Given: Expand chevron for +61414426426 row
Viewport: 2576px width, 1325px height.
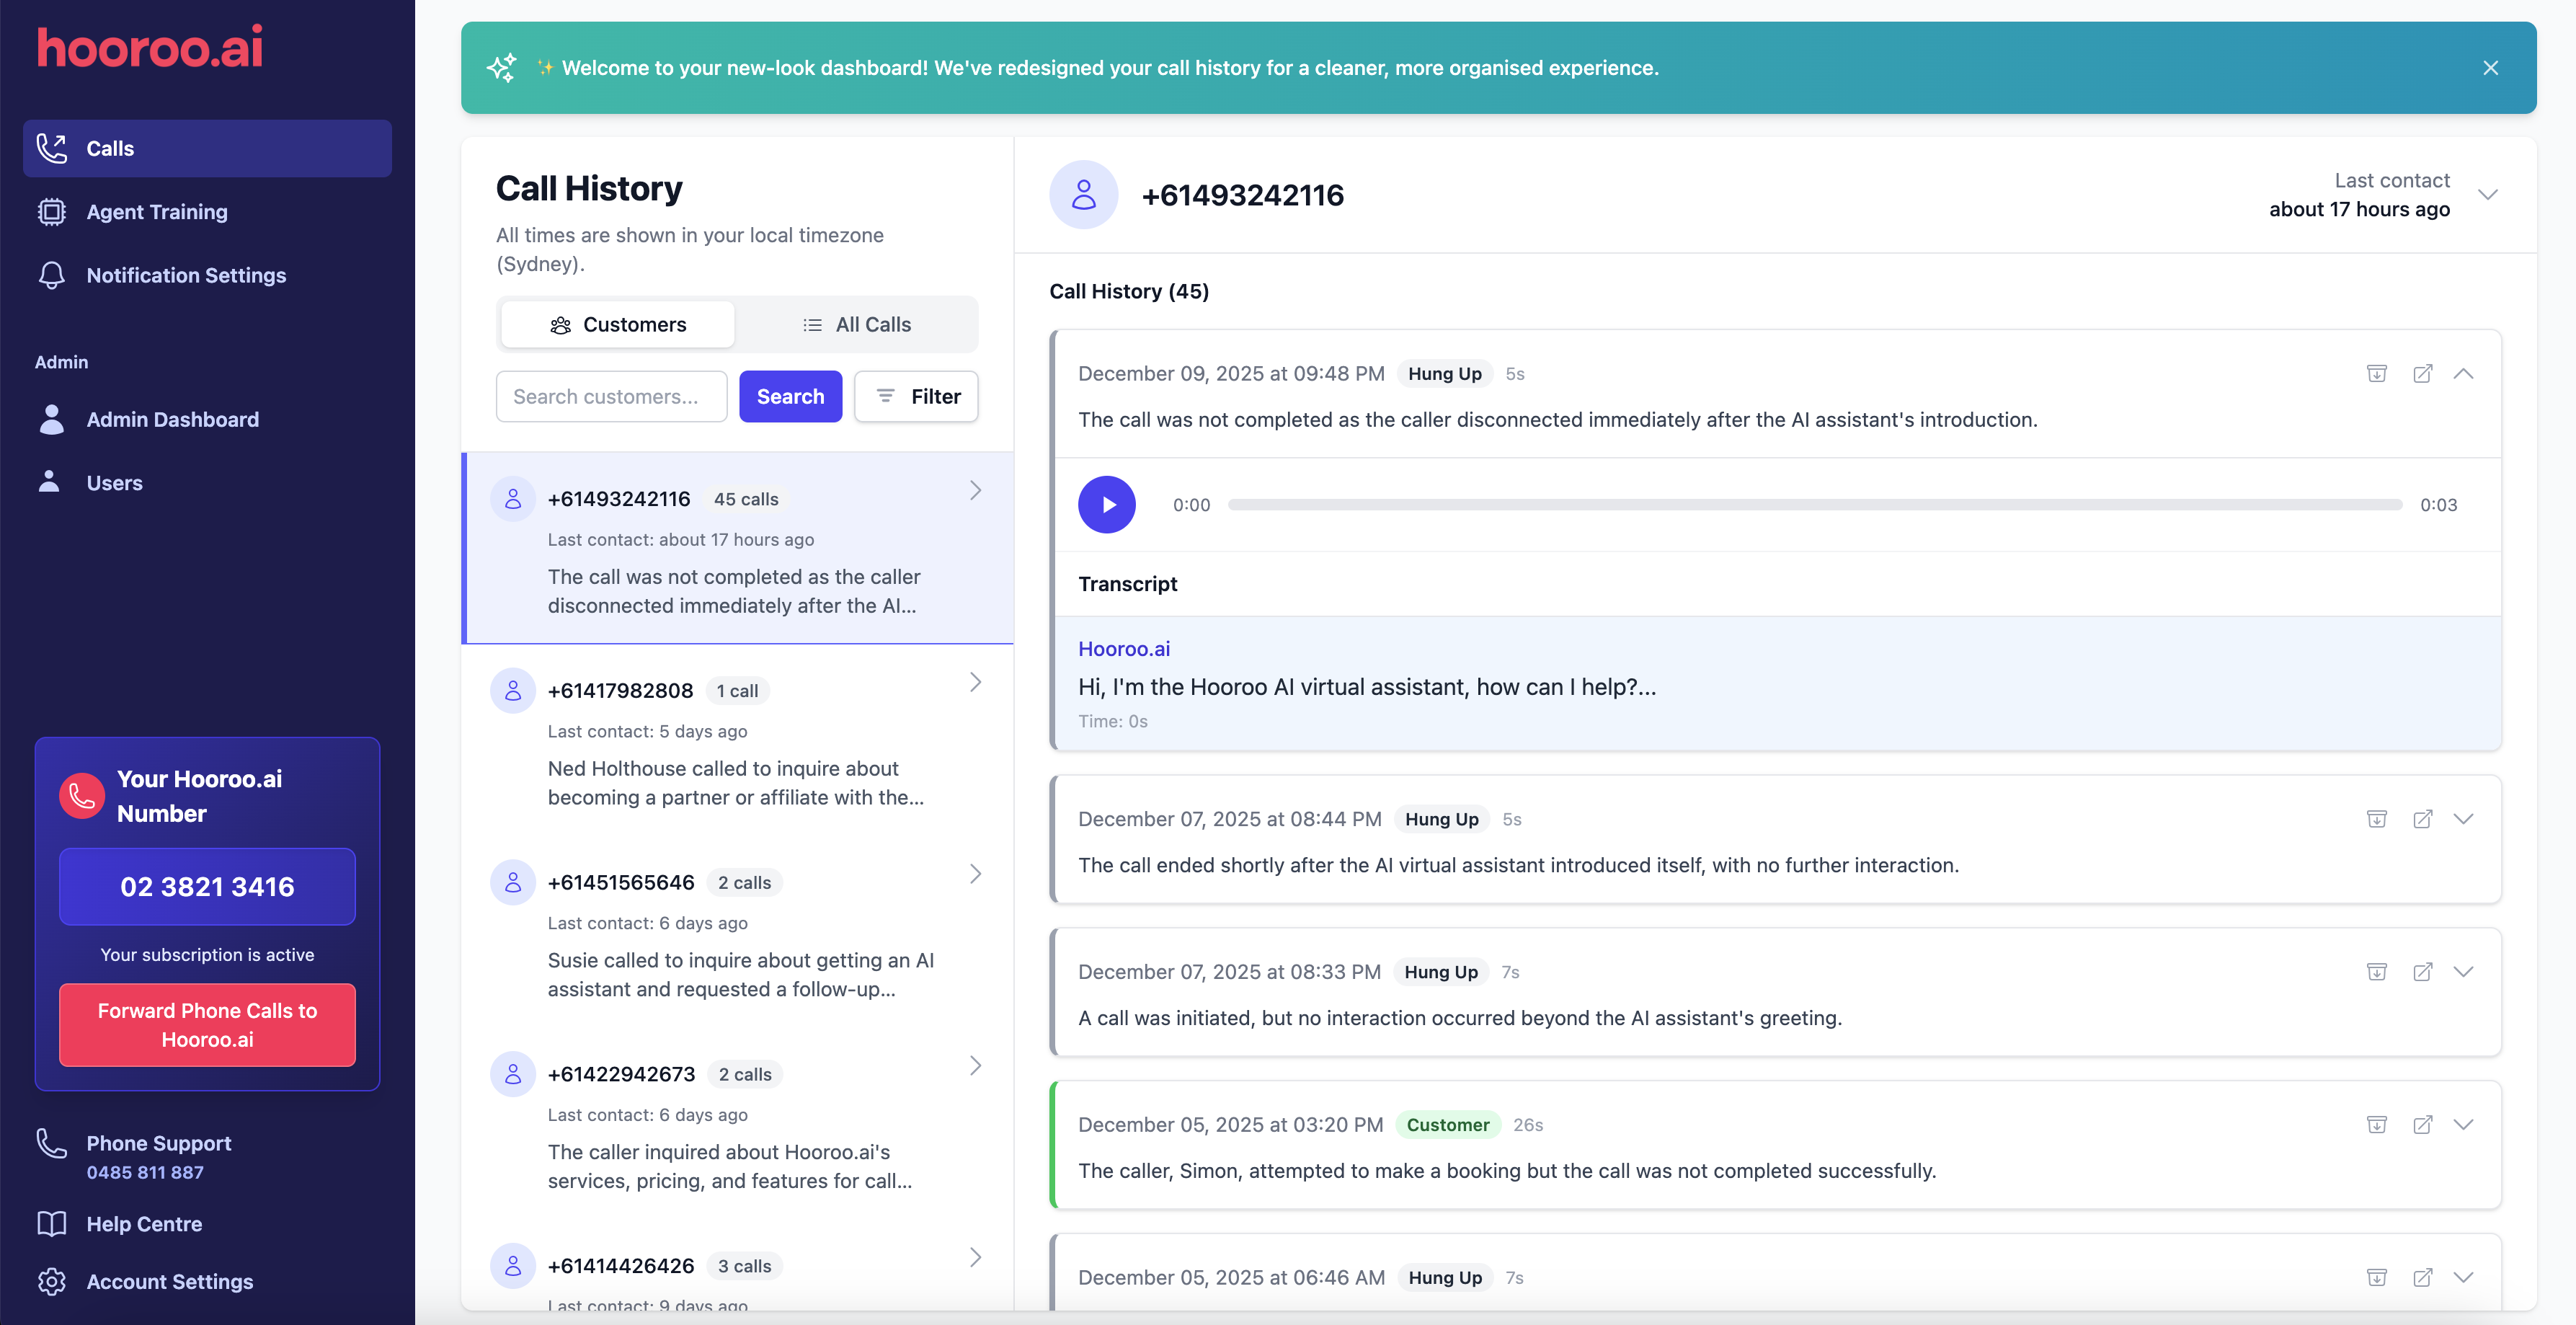Looking at the screenshot, I should [975, 1258].
